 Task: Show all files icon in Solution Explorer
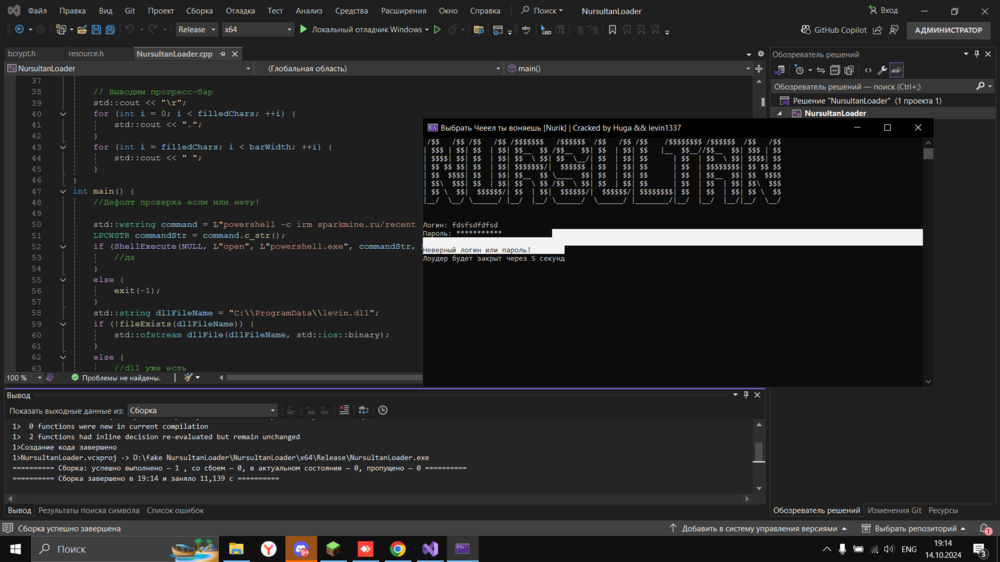(849, 70)
